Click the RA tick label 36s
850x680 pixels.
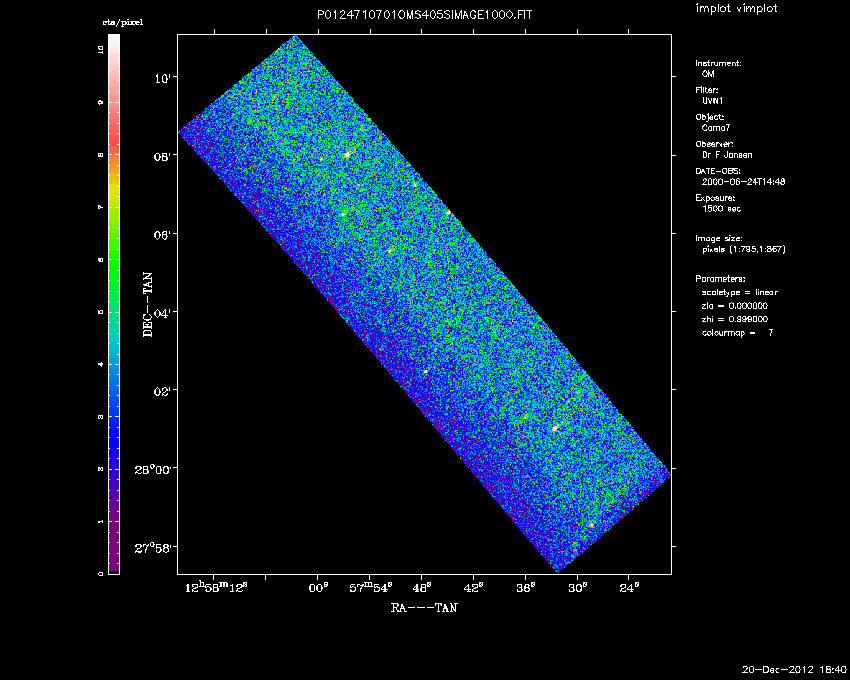(x=526, y=588)
